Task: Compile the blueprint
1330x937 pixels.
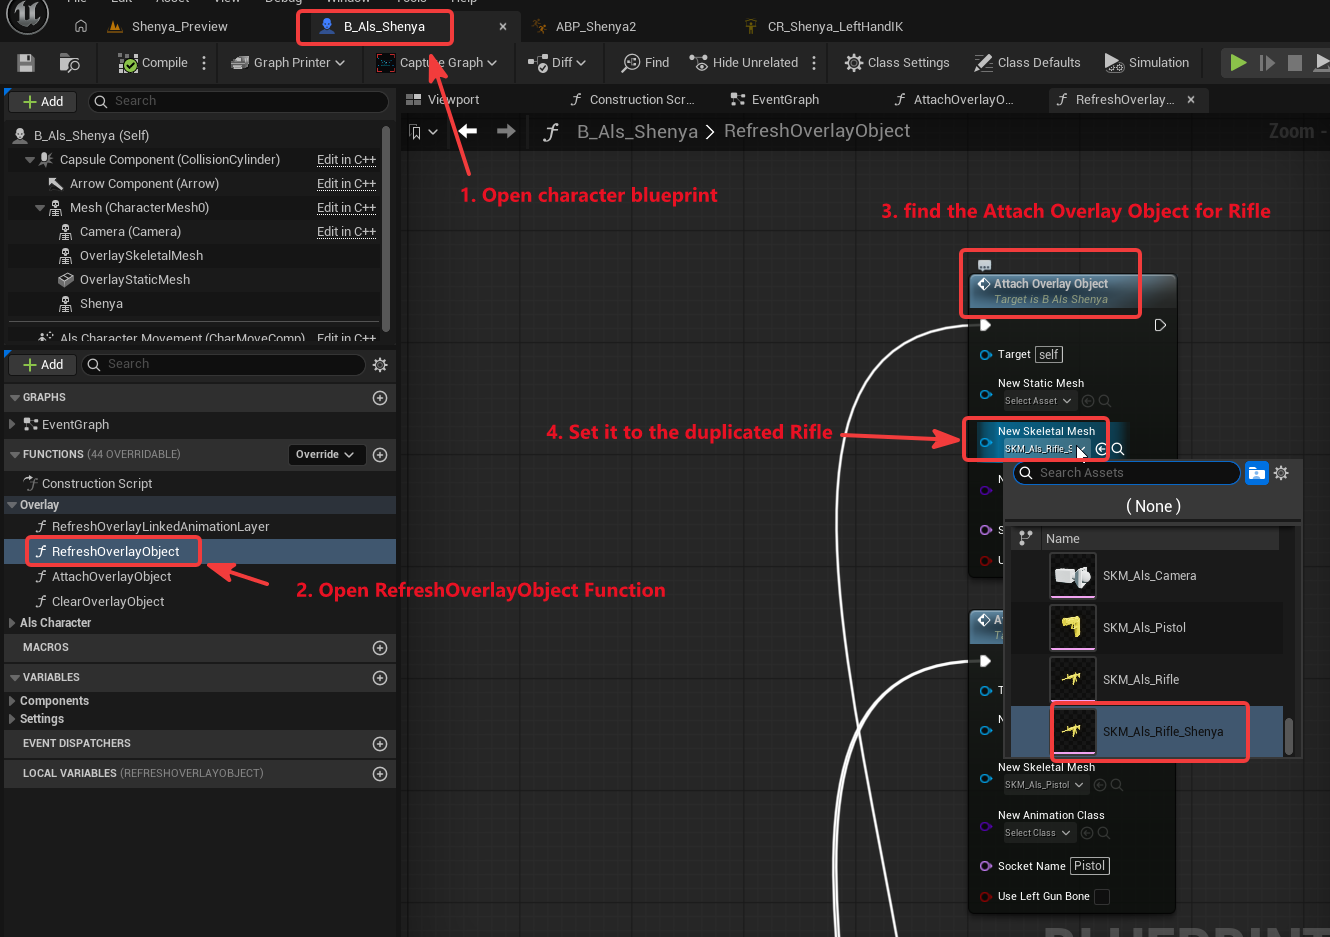Action: tap(153, 63)
